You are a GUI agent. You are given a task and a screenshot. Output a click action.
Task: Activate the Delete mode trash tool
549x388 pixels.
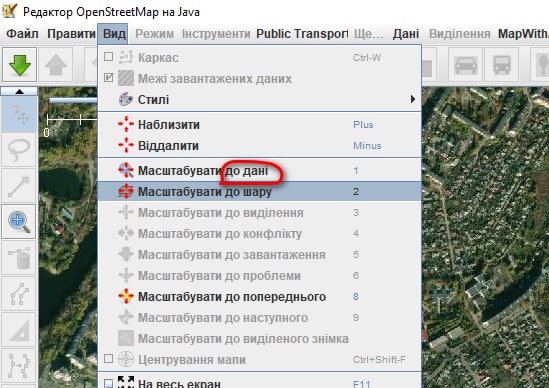(19, 258)
